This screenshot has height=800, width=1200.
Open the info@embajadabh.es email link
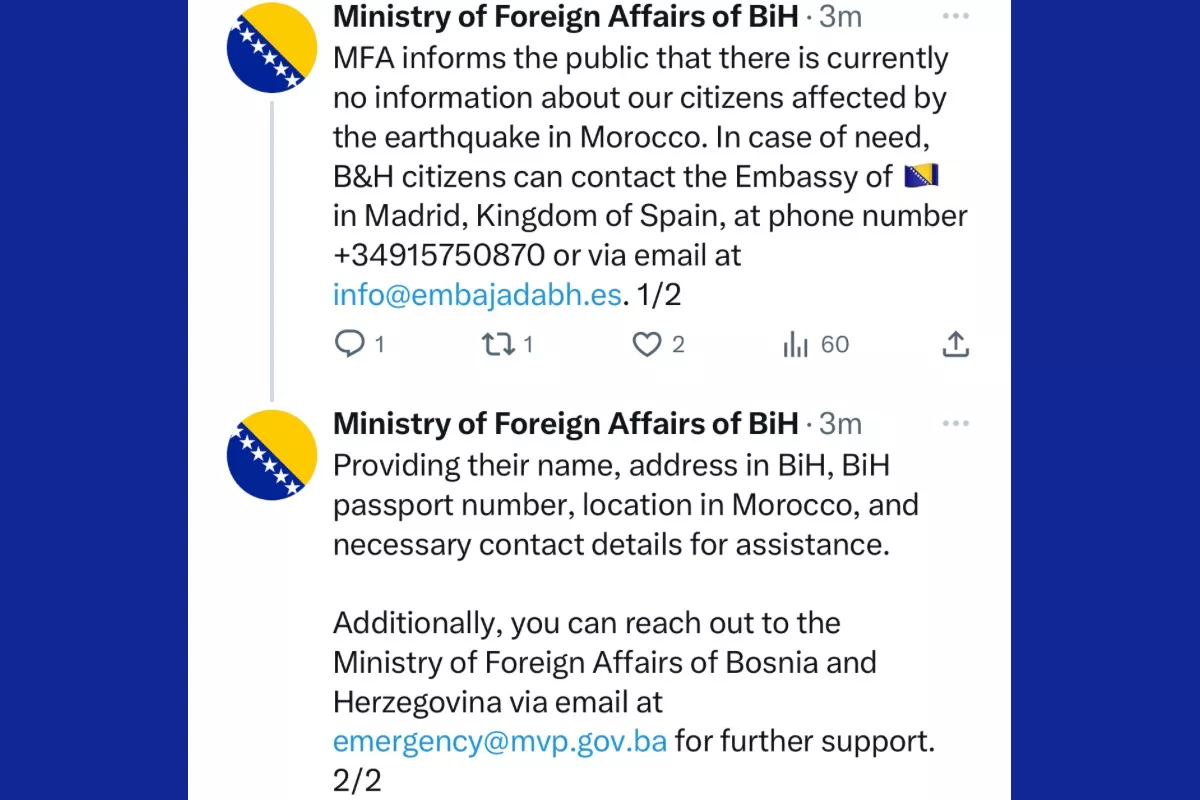click(478, 295)
